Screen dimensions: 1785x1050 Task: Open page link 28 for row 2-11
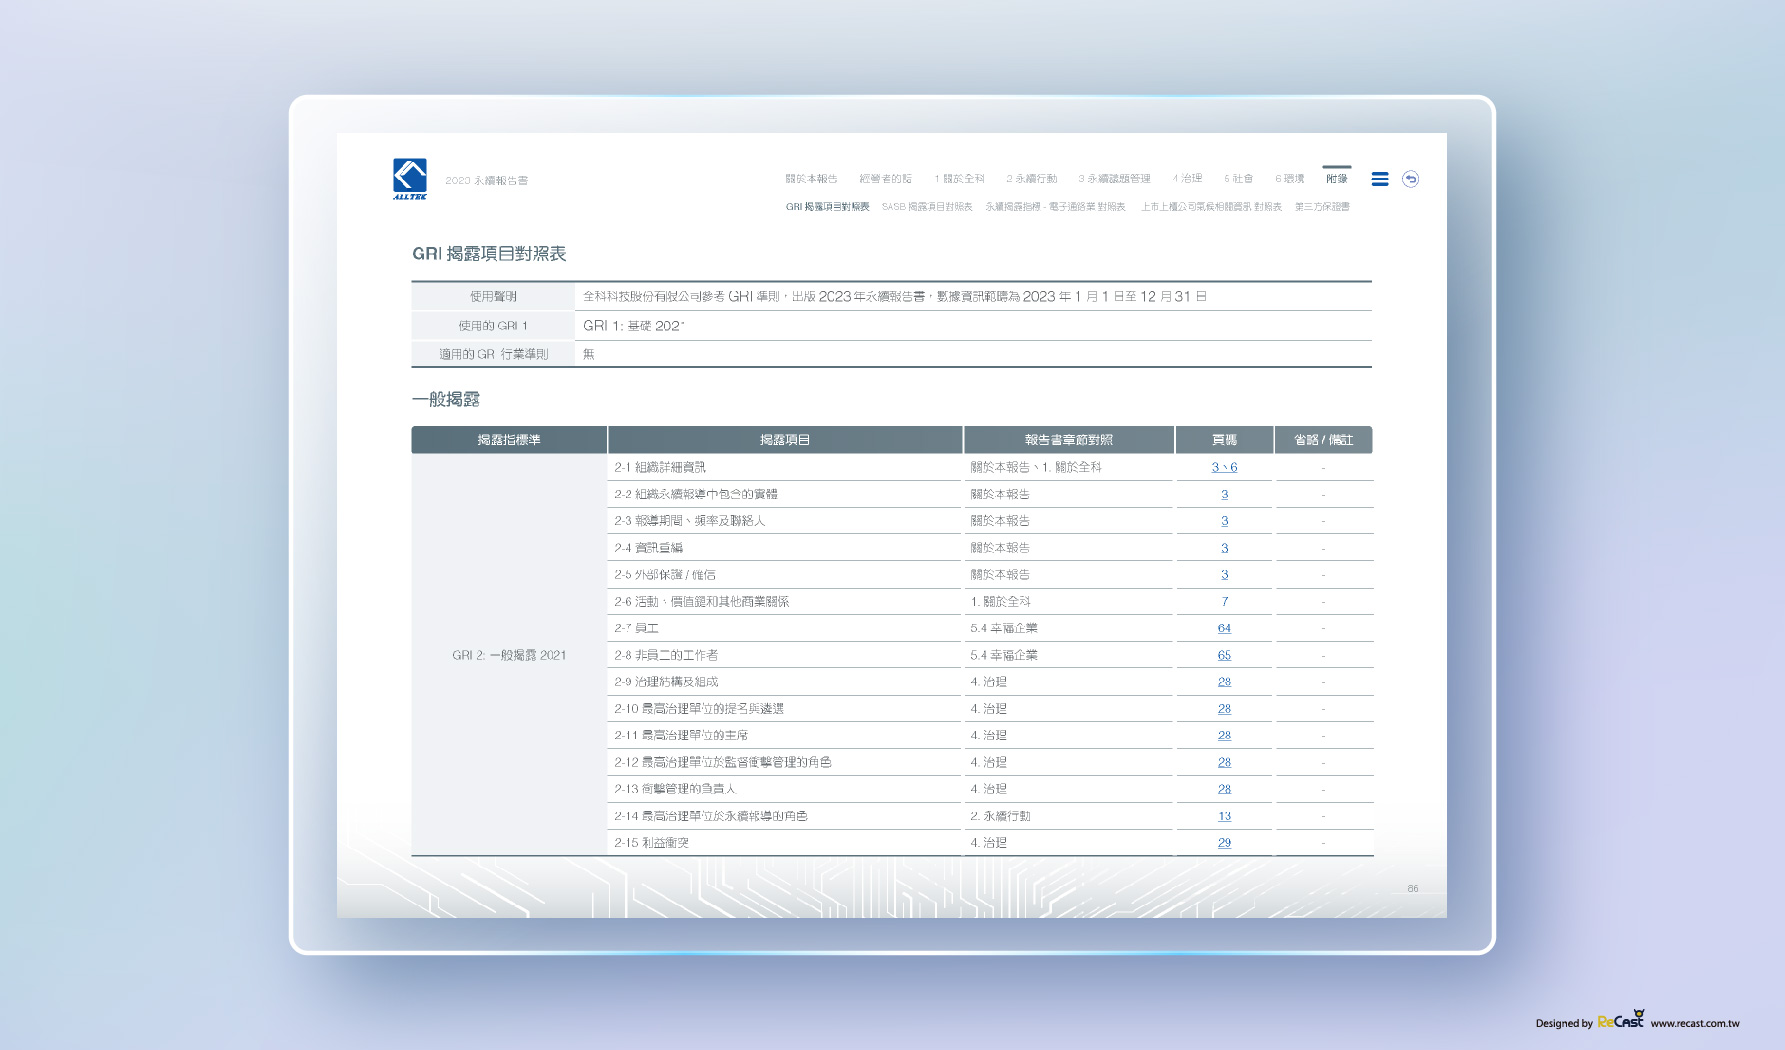pos(1224,735)
